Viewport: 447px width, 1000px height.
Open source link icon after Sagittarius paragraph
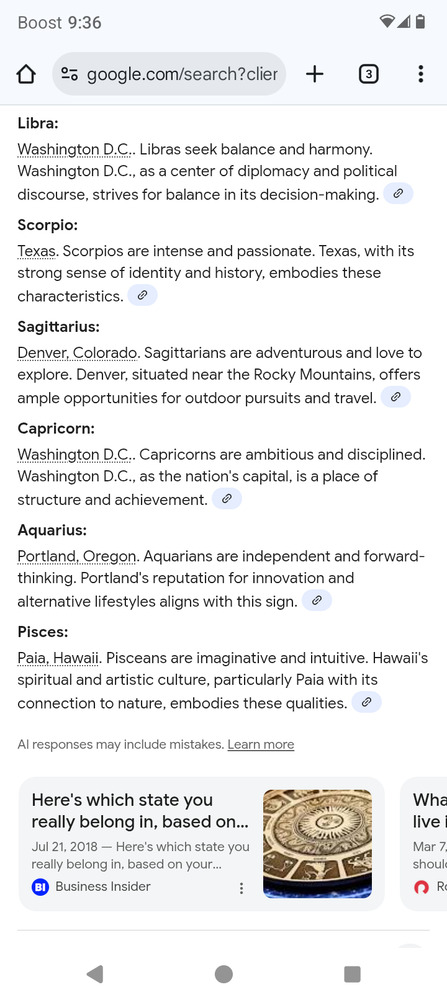[395, 397]
